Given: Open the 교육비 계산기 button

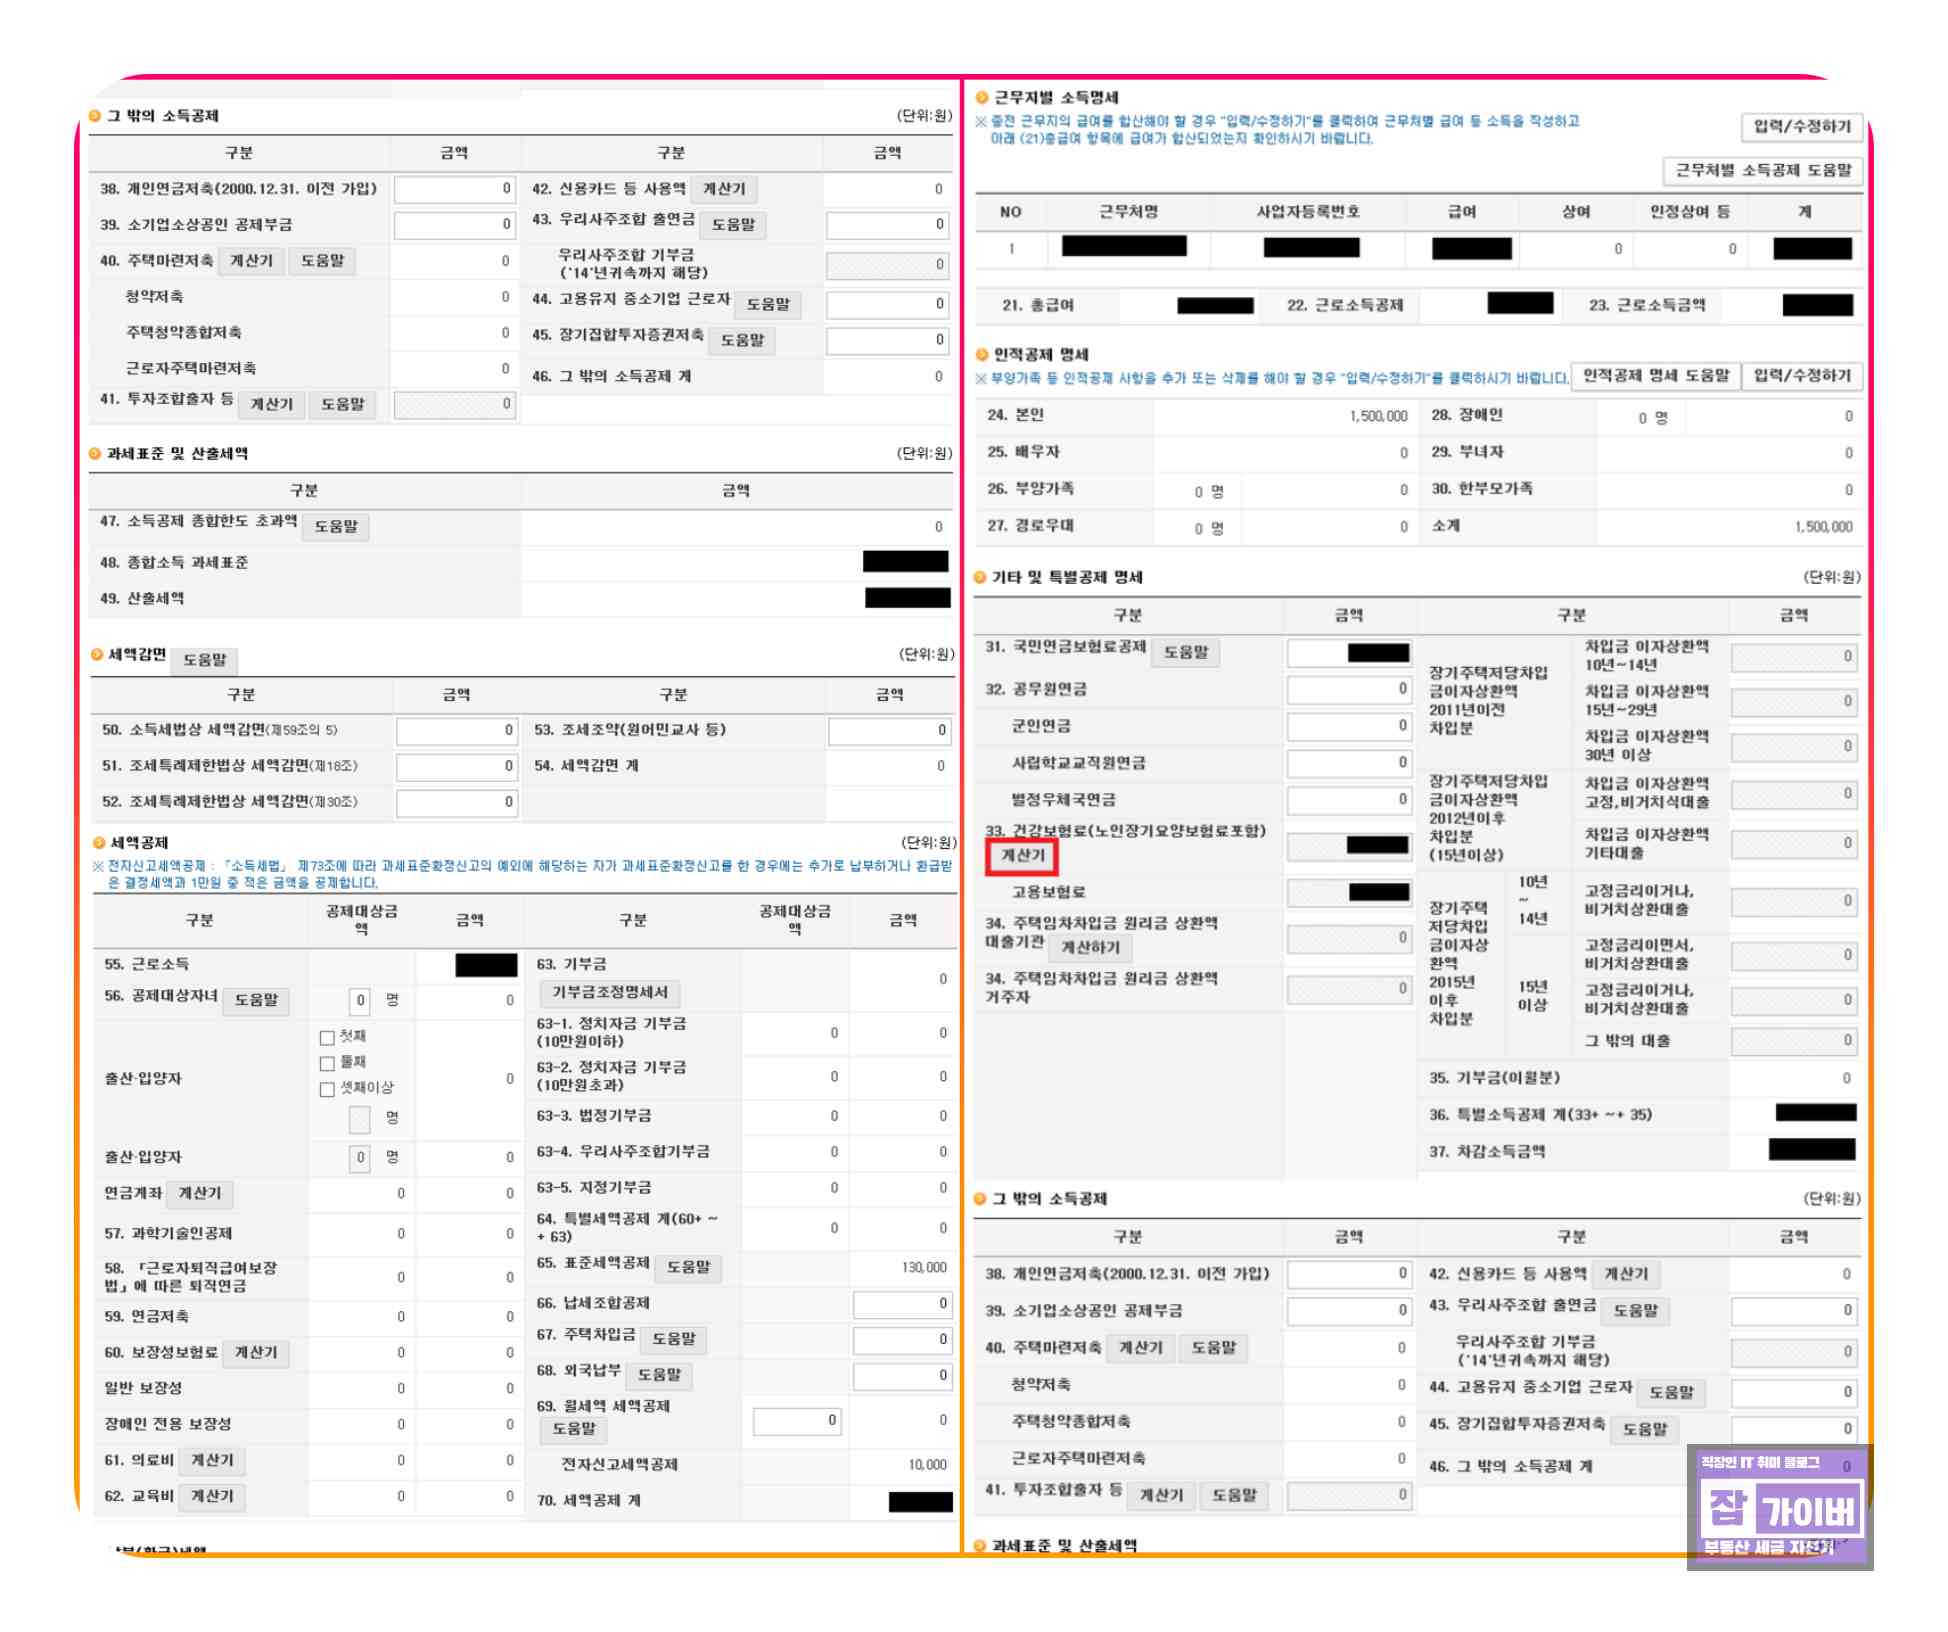Looking at the screenshot, I should click(x=212, y=1497).
